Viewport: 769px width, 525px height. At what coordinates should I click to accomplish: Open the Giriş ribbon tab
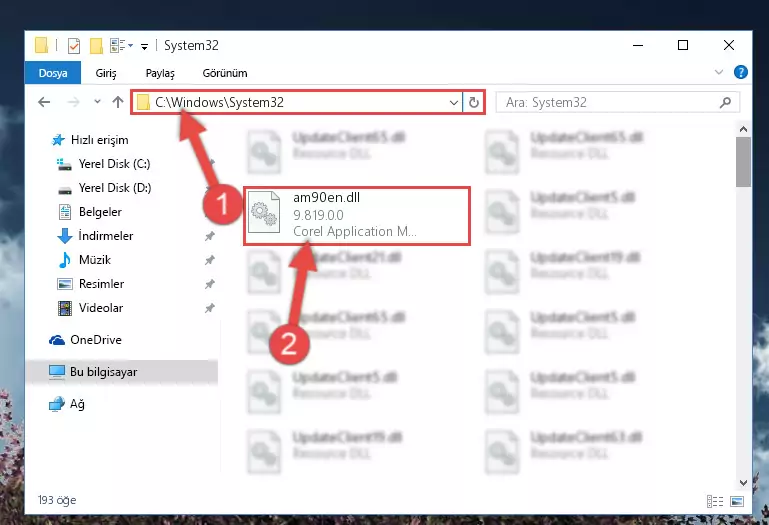click(106, 73)
